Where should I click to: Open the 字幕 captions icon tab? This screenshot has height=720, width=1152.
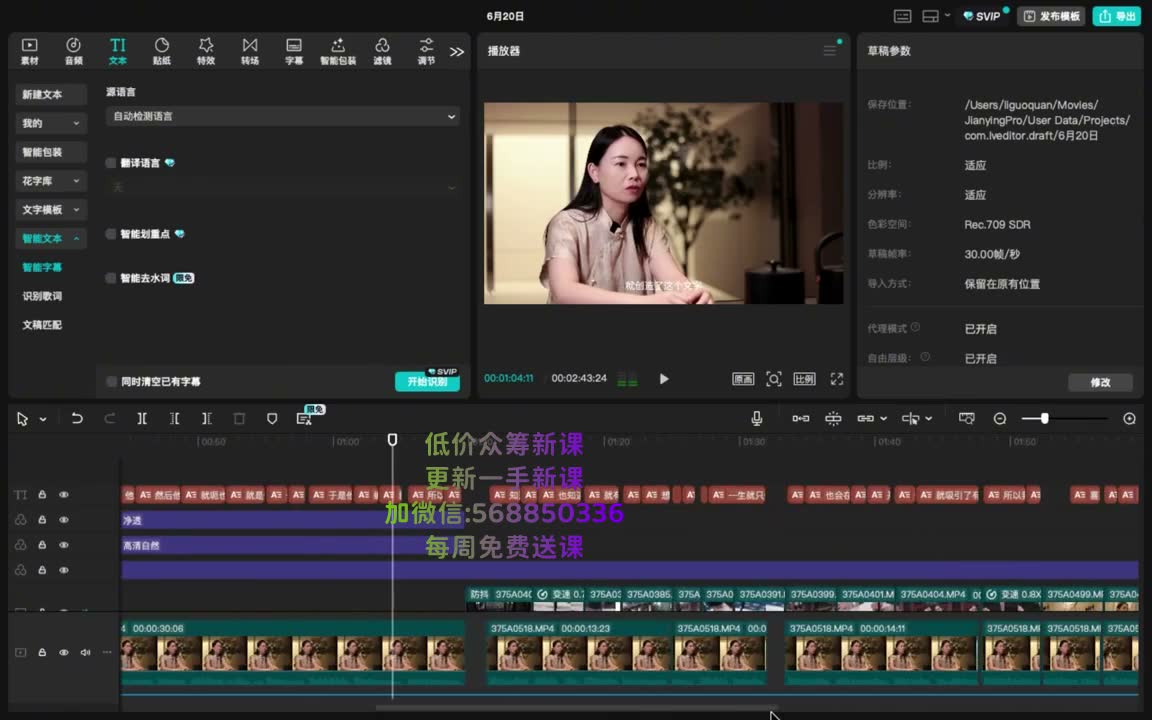(x=294, y=51)
